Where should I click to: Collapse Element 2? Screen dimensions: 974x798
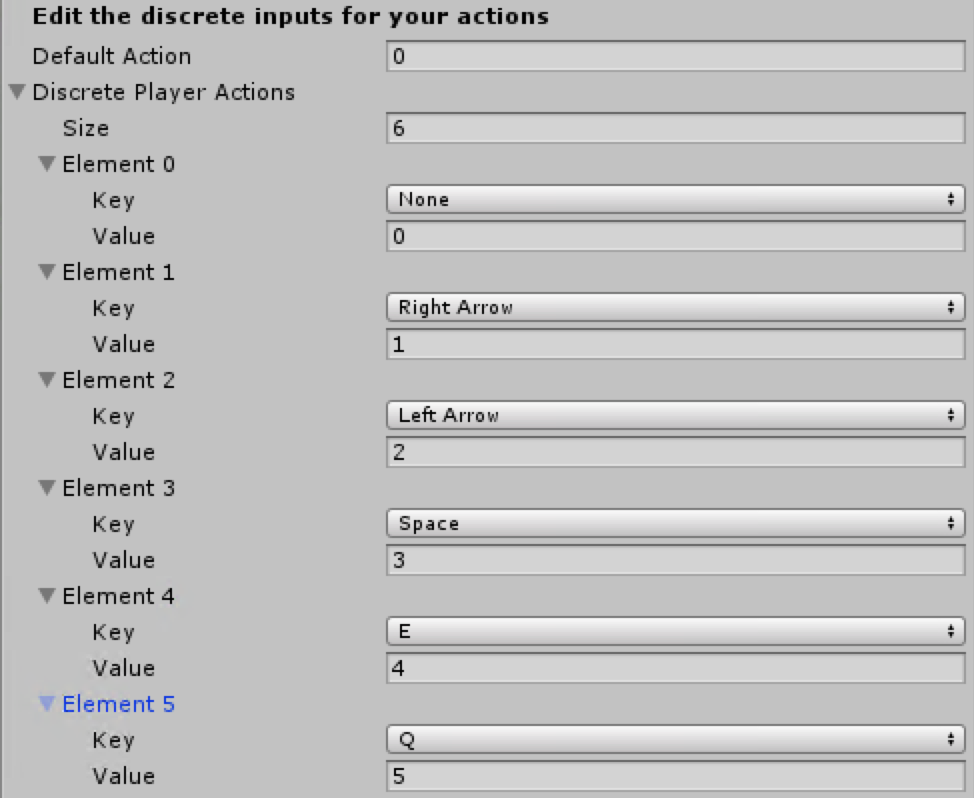click(46, 379)
